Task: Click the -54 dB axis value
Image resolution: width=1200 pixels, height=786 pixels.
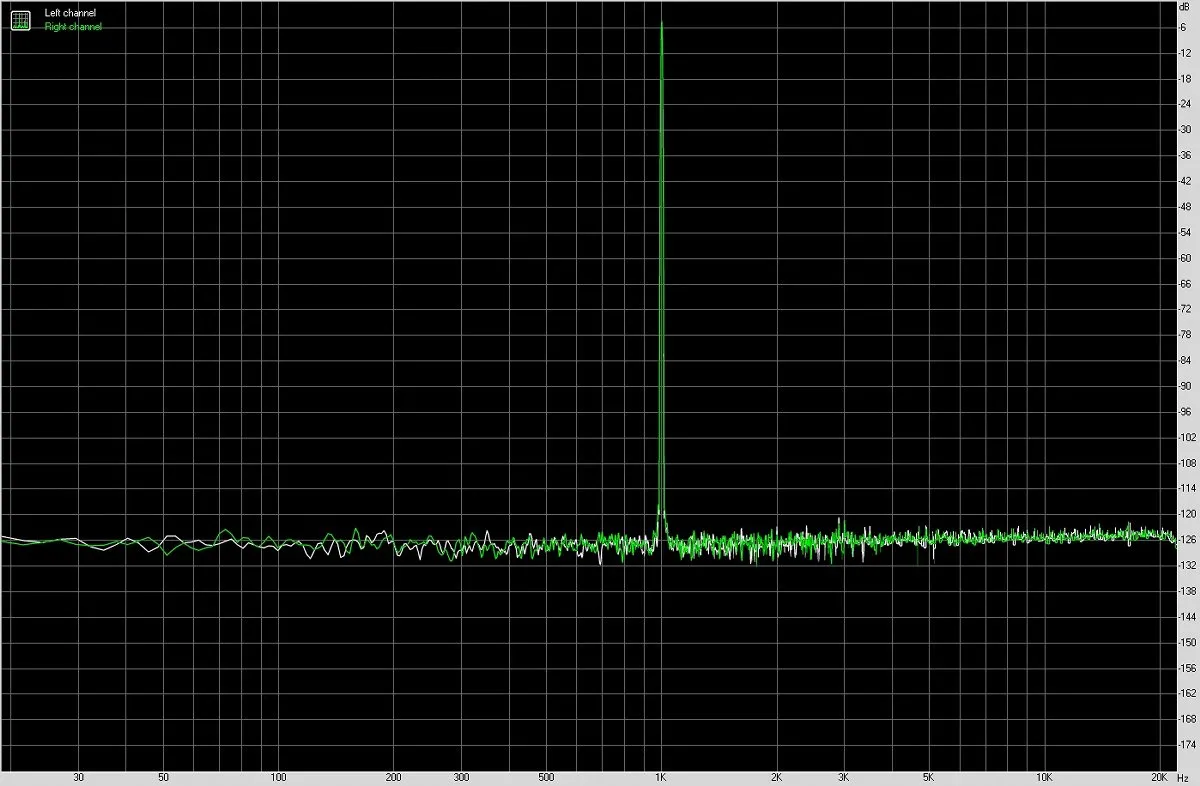Action: click(x=1185, y=232)
